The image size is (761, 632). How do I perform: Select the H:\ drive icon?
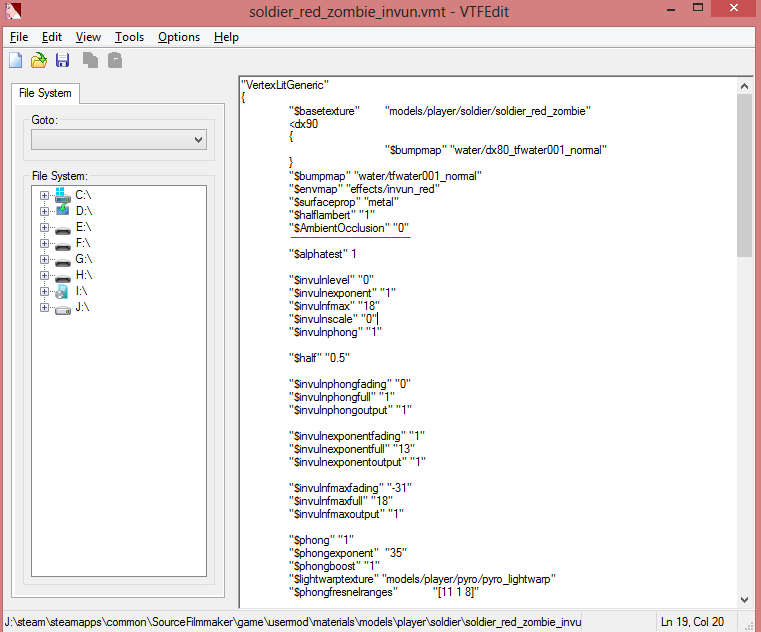point(63,277)
